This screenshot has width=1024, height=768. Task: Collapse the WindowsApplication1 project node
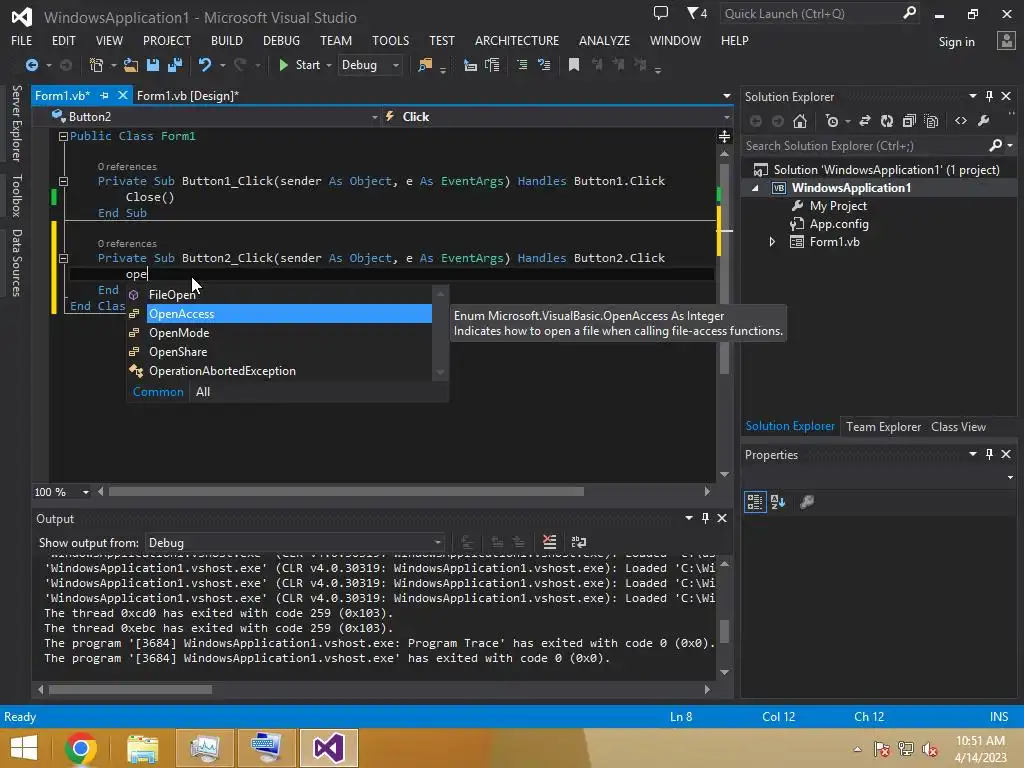coord(756,188)
